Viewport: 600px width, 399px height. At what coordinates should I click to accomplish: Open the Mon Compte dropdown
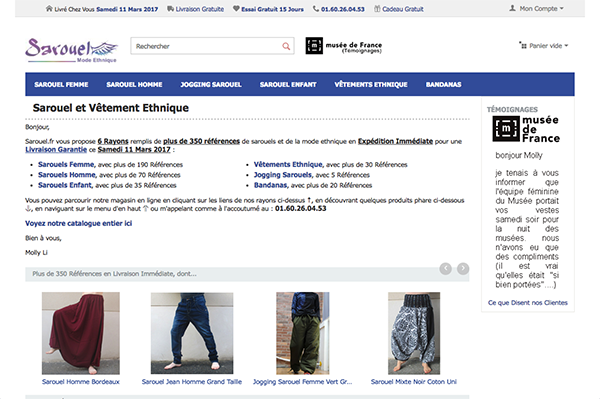pos(536,8)
